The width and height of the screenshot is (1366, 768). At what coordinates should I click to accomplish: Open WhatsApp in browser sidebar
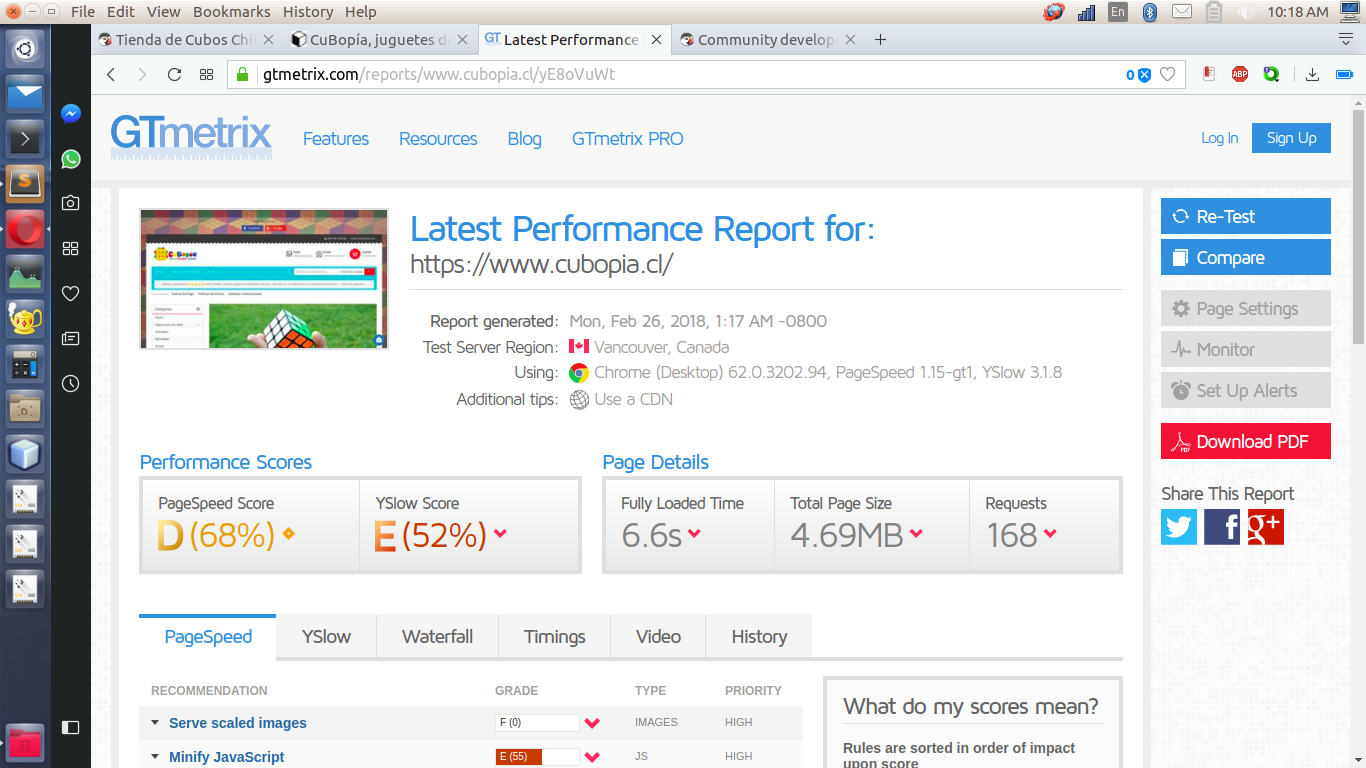click(x=71, y=159)
